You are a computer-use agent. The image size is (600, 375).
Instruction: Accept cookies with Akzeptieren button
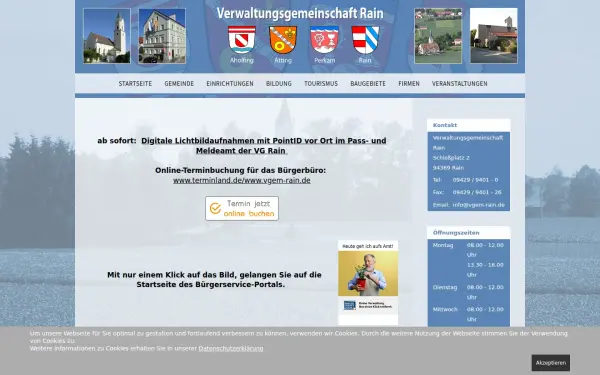tap(551, 363)
